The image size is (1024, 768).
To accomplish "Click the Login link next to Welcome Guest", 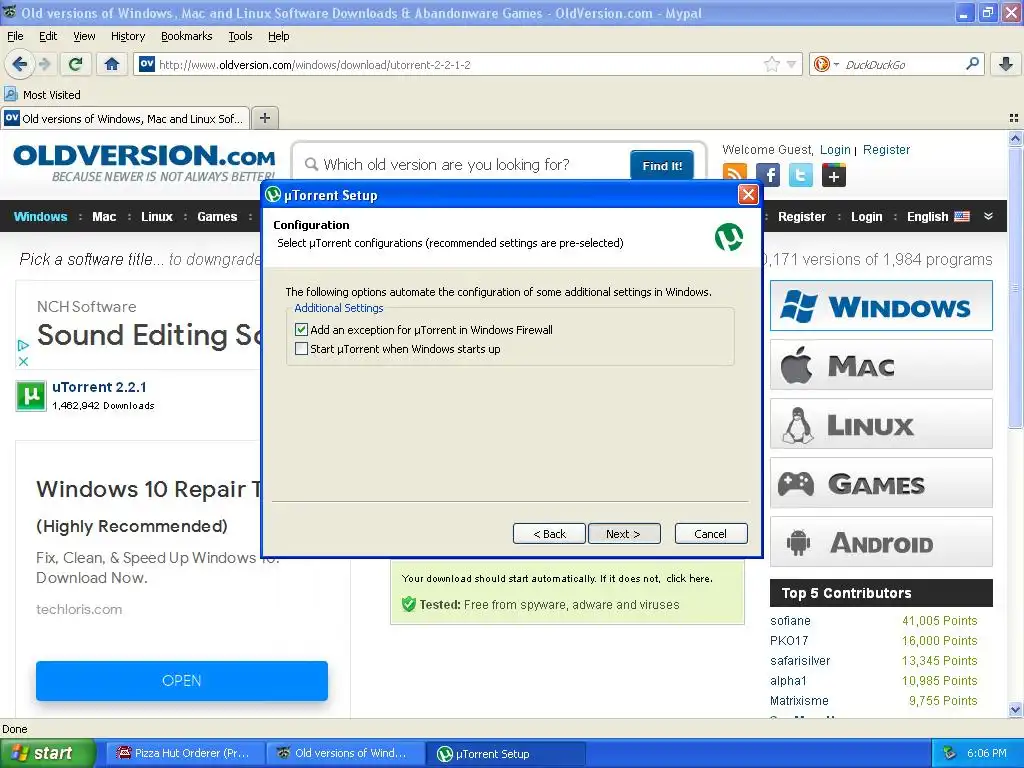I will 835,150.
